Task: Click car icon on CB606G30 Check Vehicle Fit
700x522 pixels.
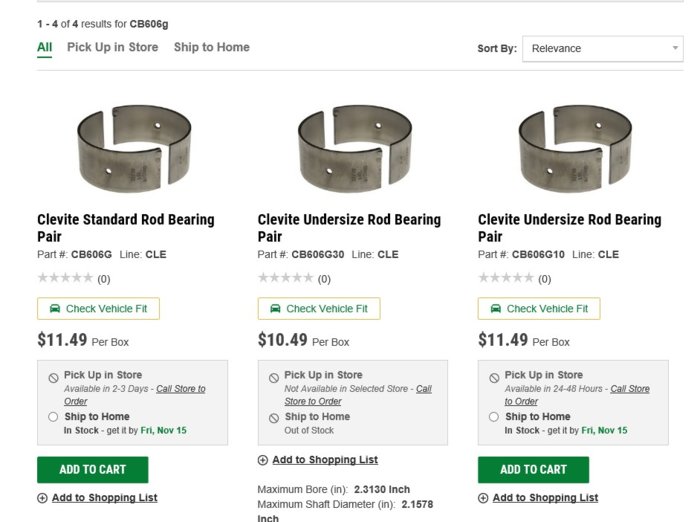Action: pos(275,309)
